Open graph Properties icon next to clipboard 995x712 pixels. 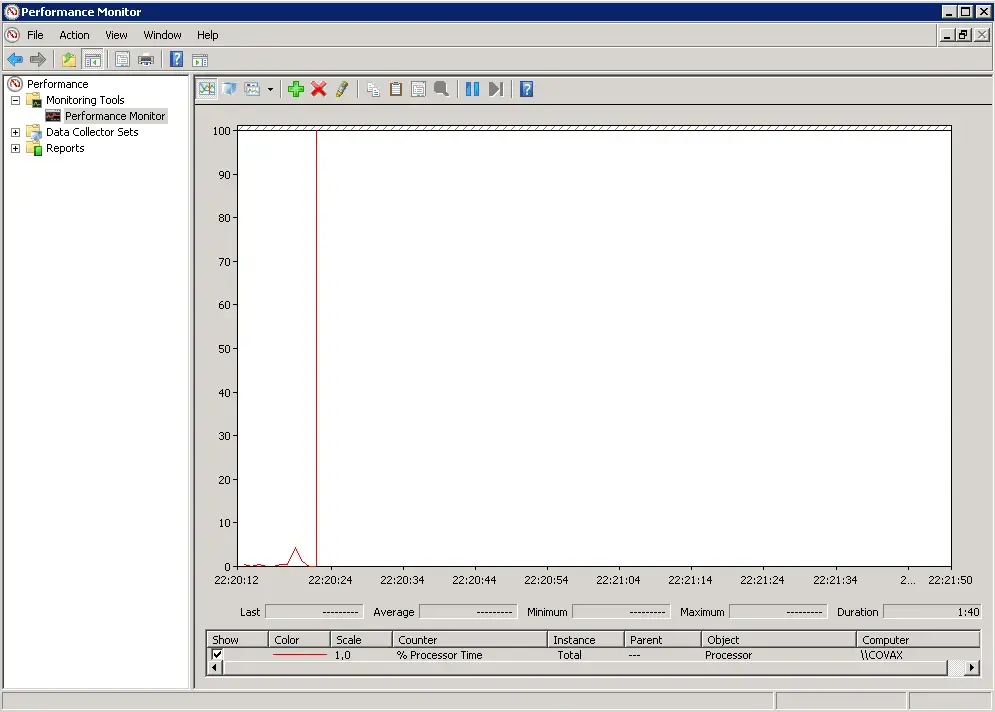click(x=418, y=89)
